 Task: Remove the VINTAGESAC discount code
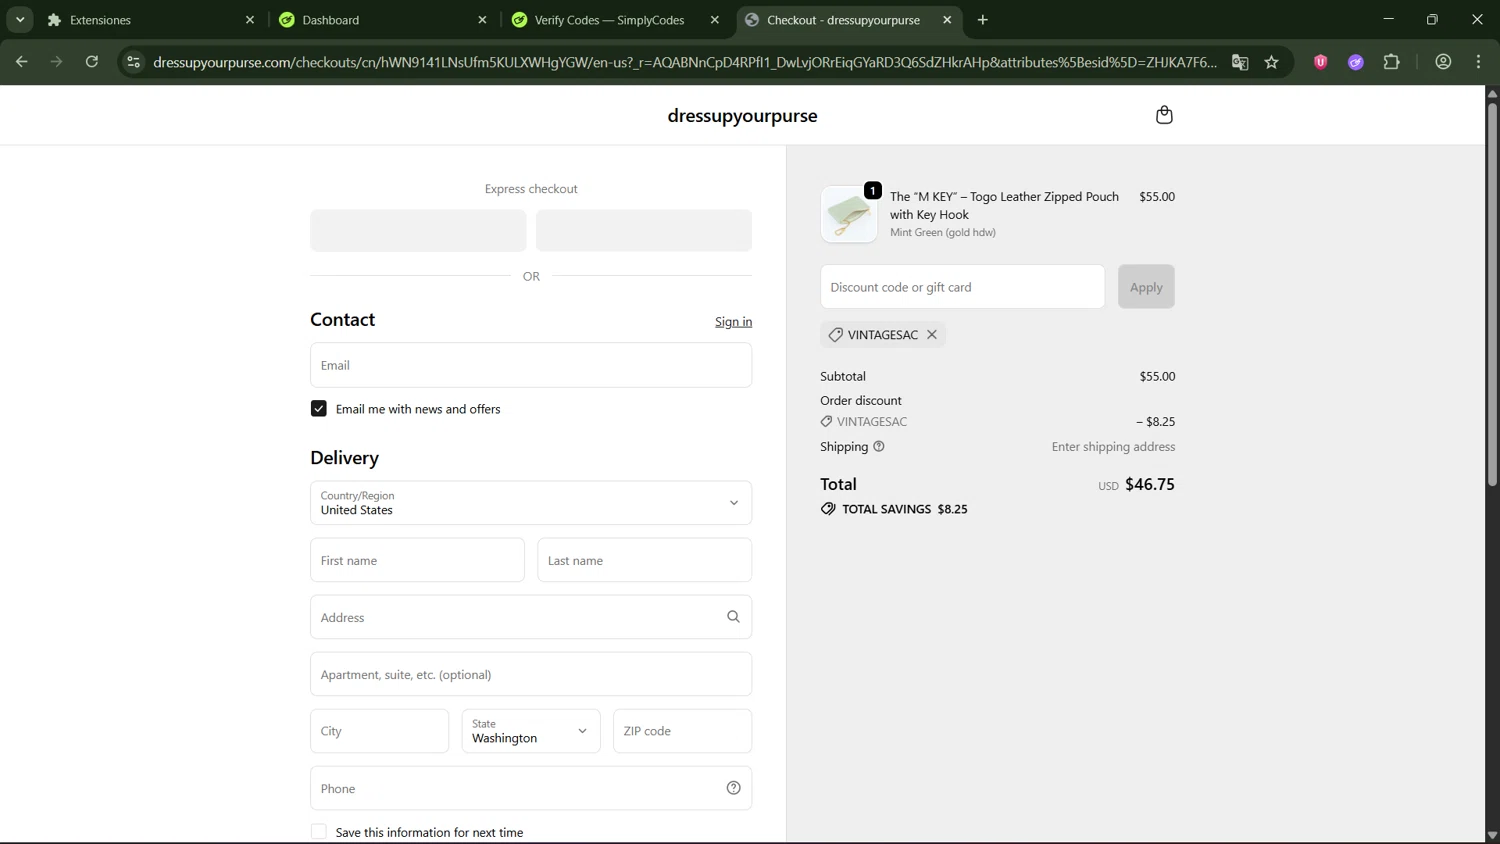pos(932,335)
